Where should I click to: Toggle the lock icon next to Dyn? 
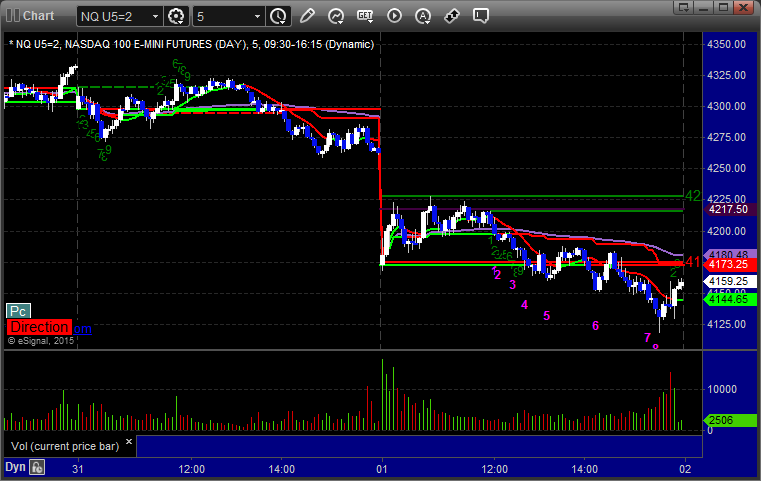tap(37, 467)
